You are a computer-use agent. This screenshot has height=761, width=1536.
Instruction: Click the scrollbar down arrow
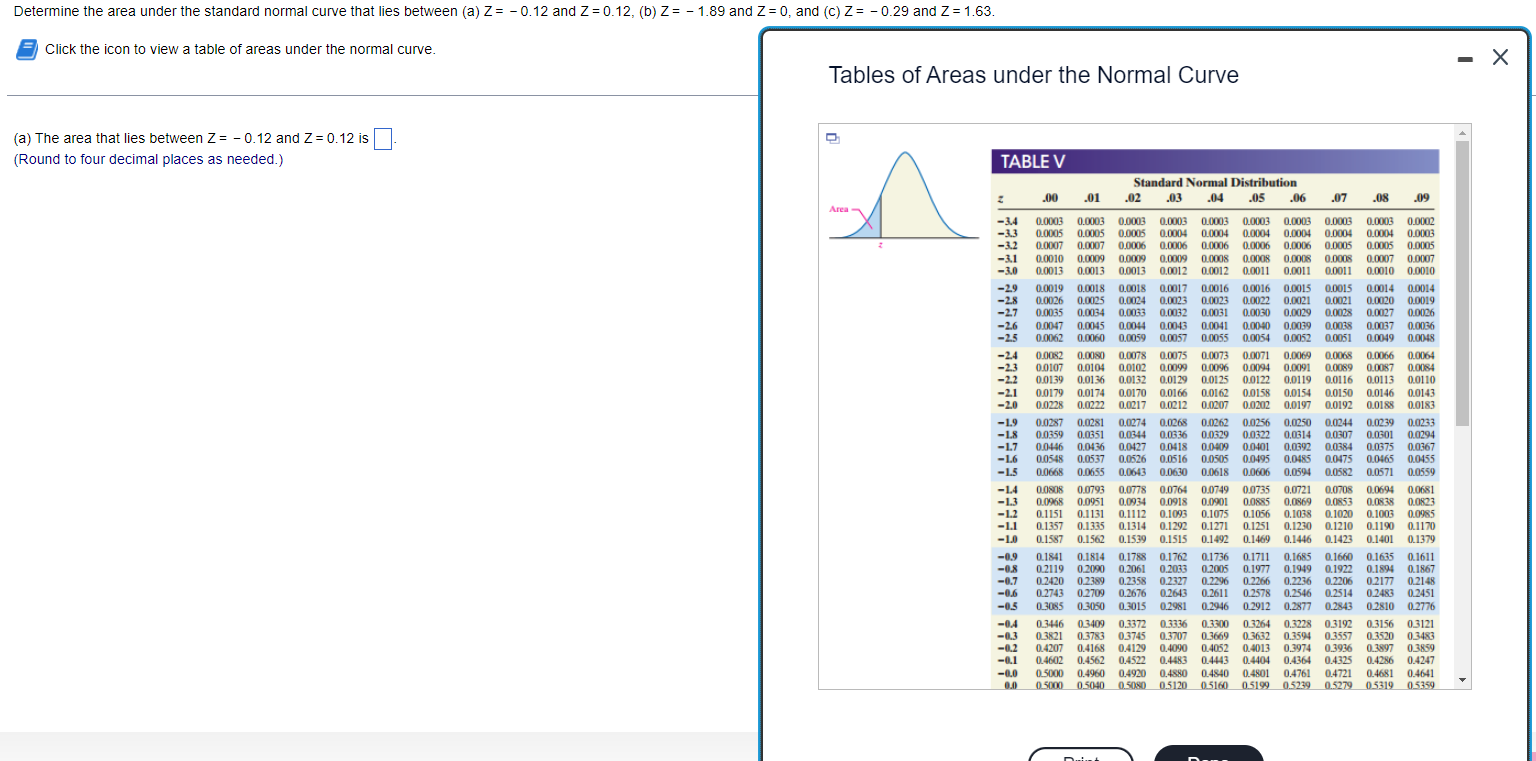1461,679
